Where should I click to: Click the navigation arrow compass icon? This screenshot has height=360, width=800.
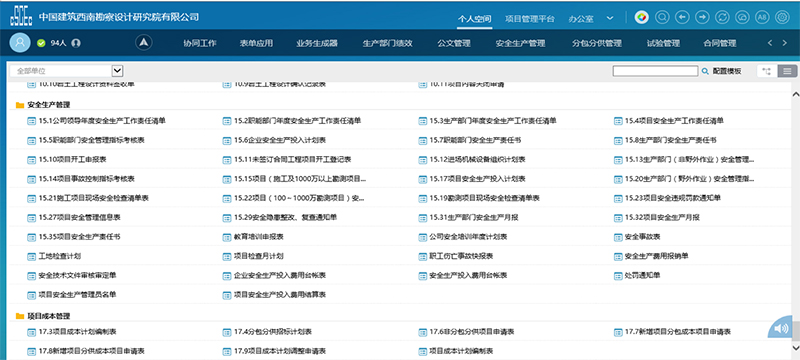click(x=144, y=43)
